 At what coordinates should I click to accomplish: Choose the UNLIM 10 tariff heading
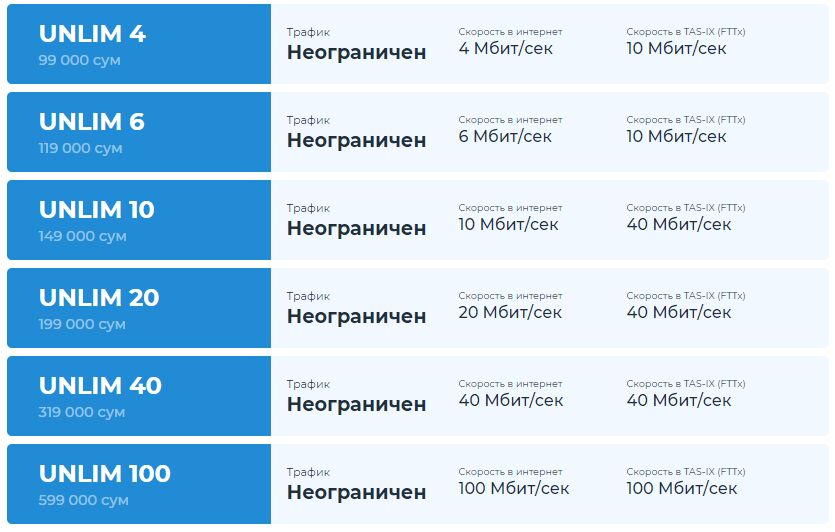[97, 210]
